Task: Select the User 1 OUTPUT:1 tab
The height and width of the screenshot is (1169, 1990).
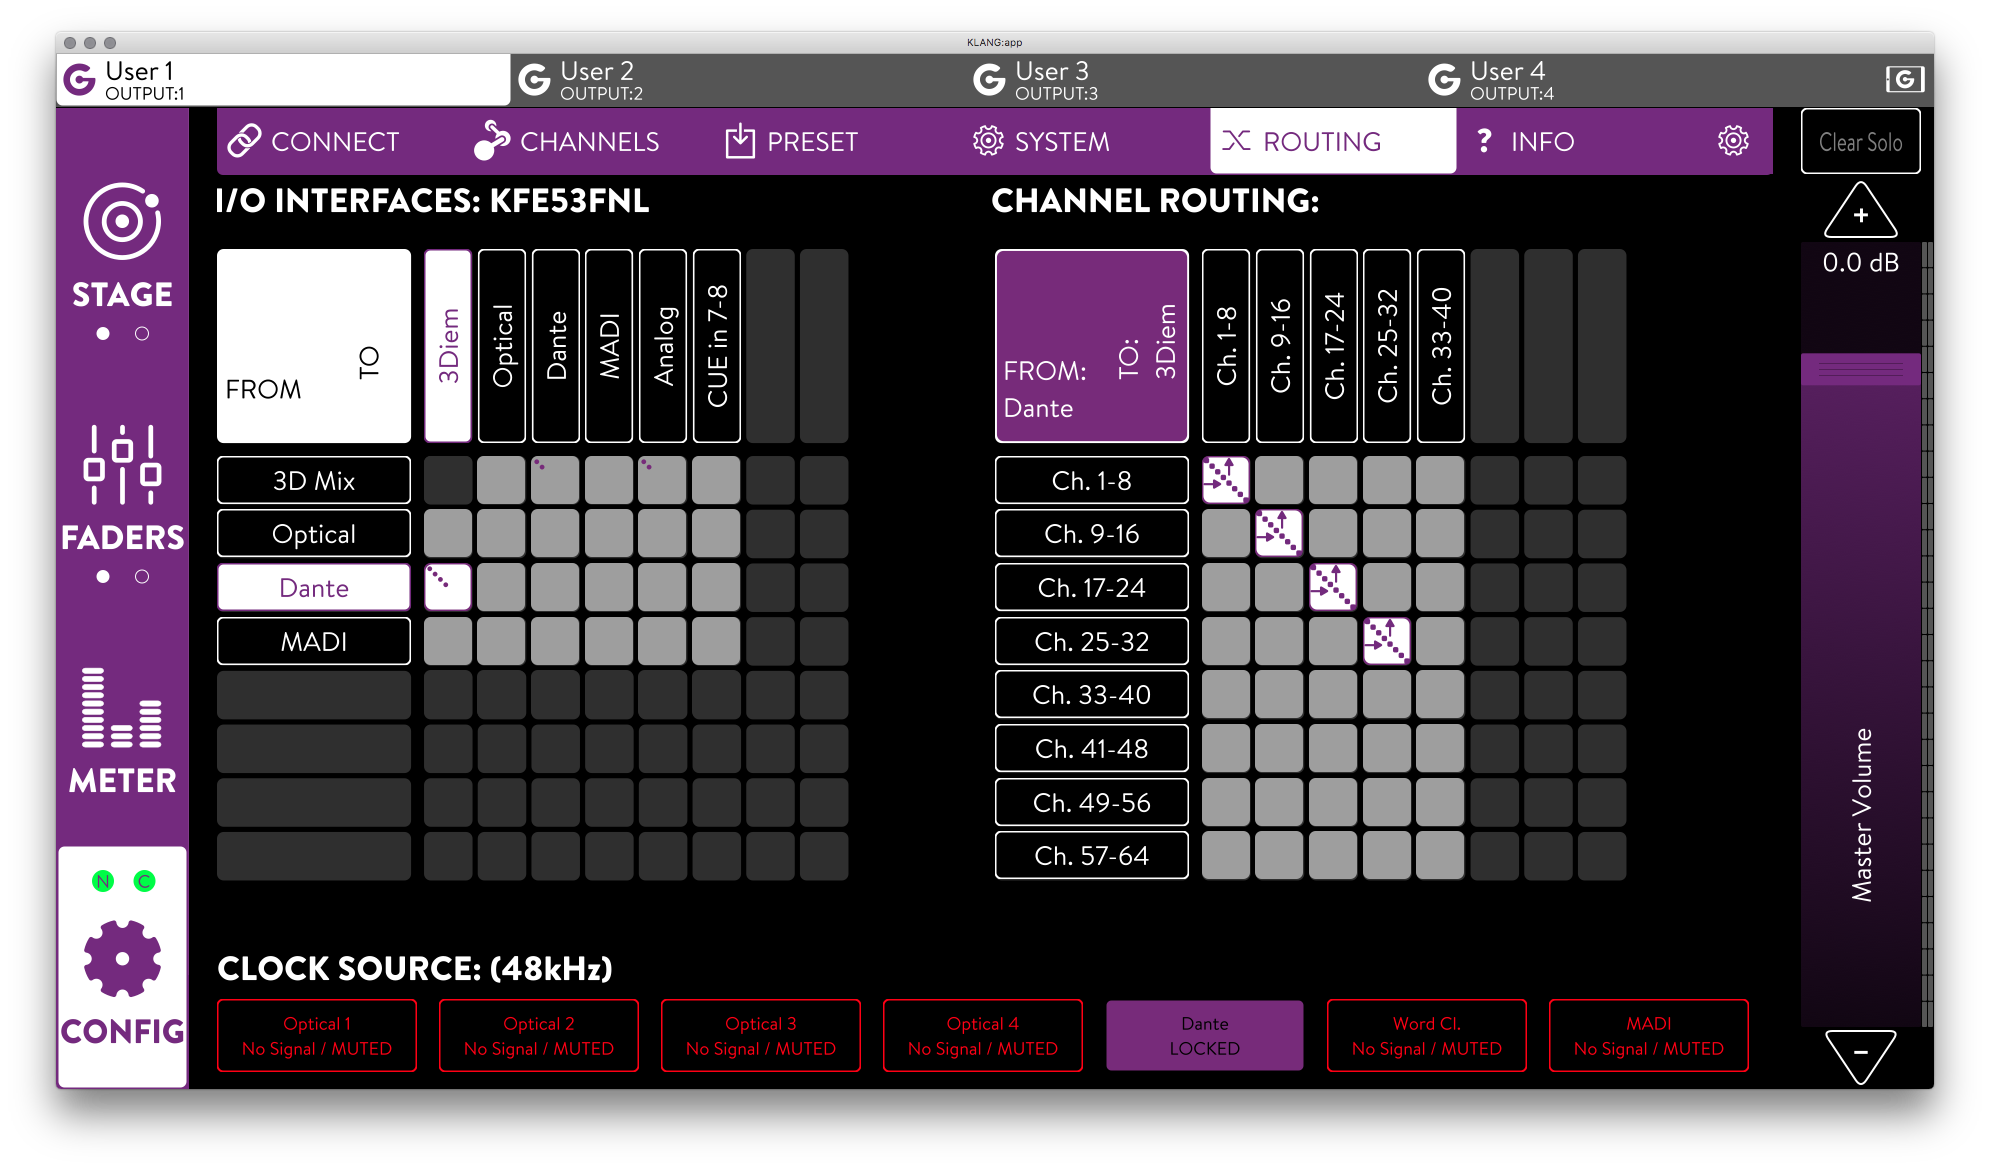Action: point(284,80)
